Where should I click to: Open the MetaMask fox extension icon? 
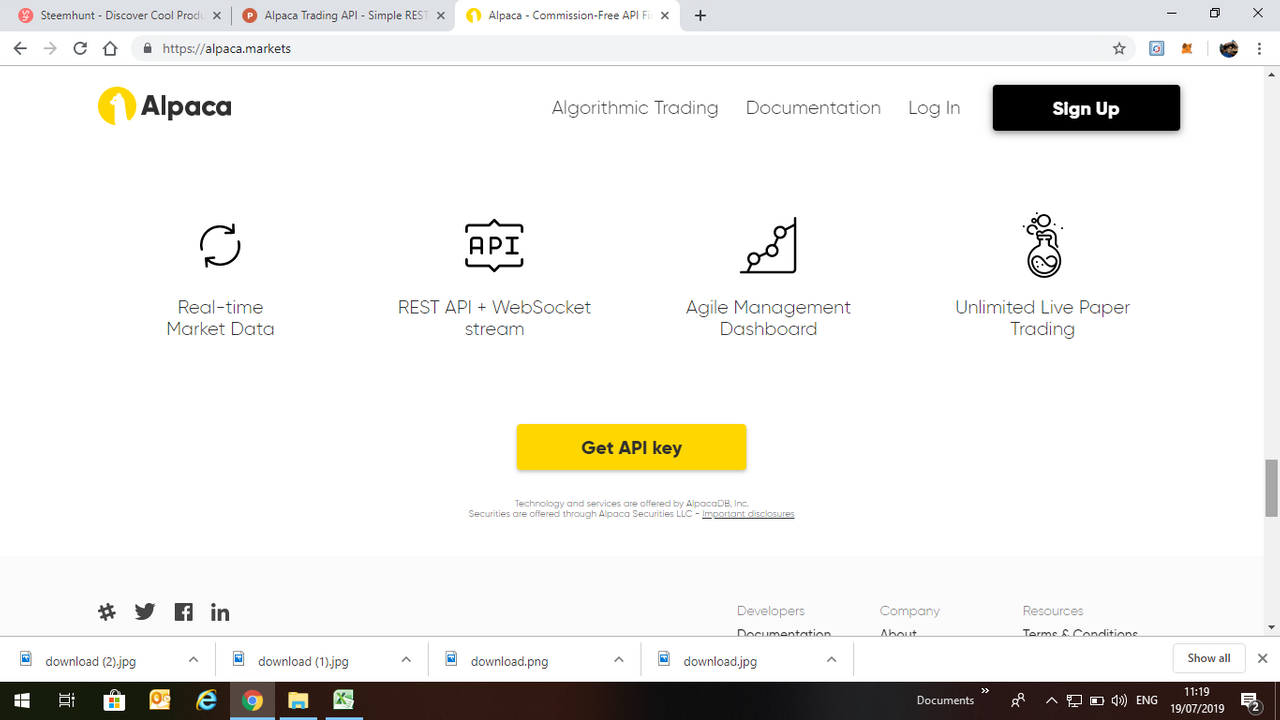tap(1187, 48)
